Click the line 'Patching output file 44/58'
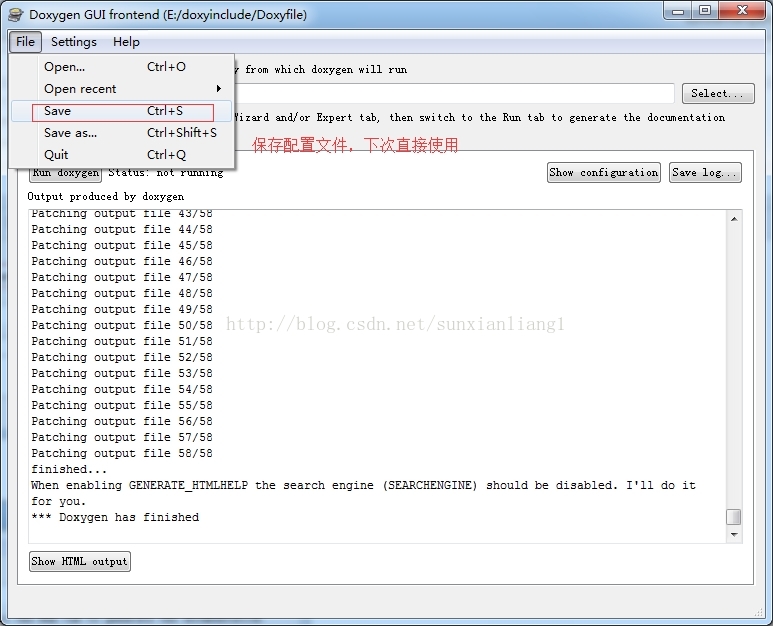773x626 pixels. click(x=122, y=229)
